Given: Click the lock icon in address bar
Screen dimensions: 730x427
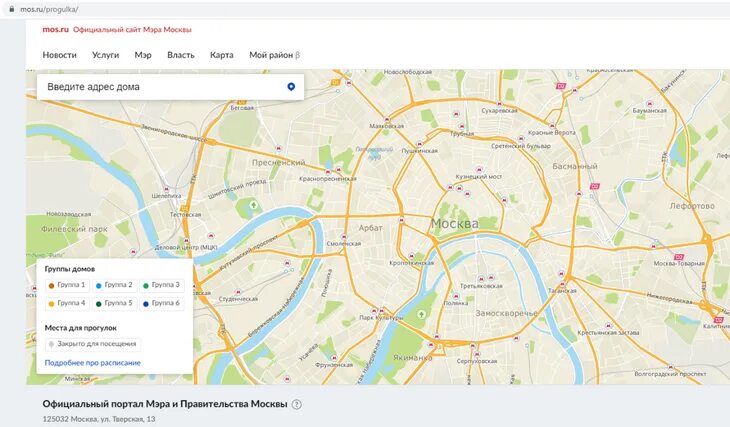Looking at the screenshot, I should pyautogui.click(x=12, y=9).
